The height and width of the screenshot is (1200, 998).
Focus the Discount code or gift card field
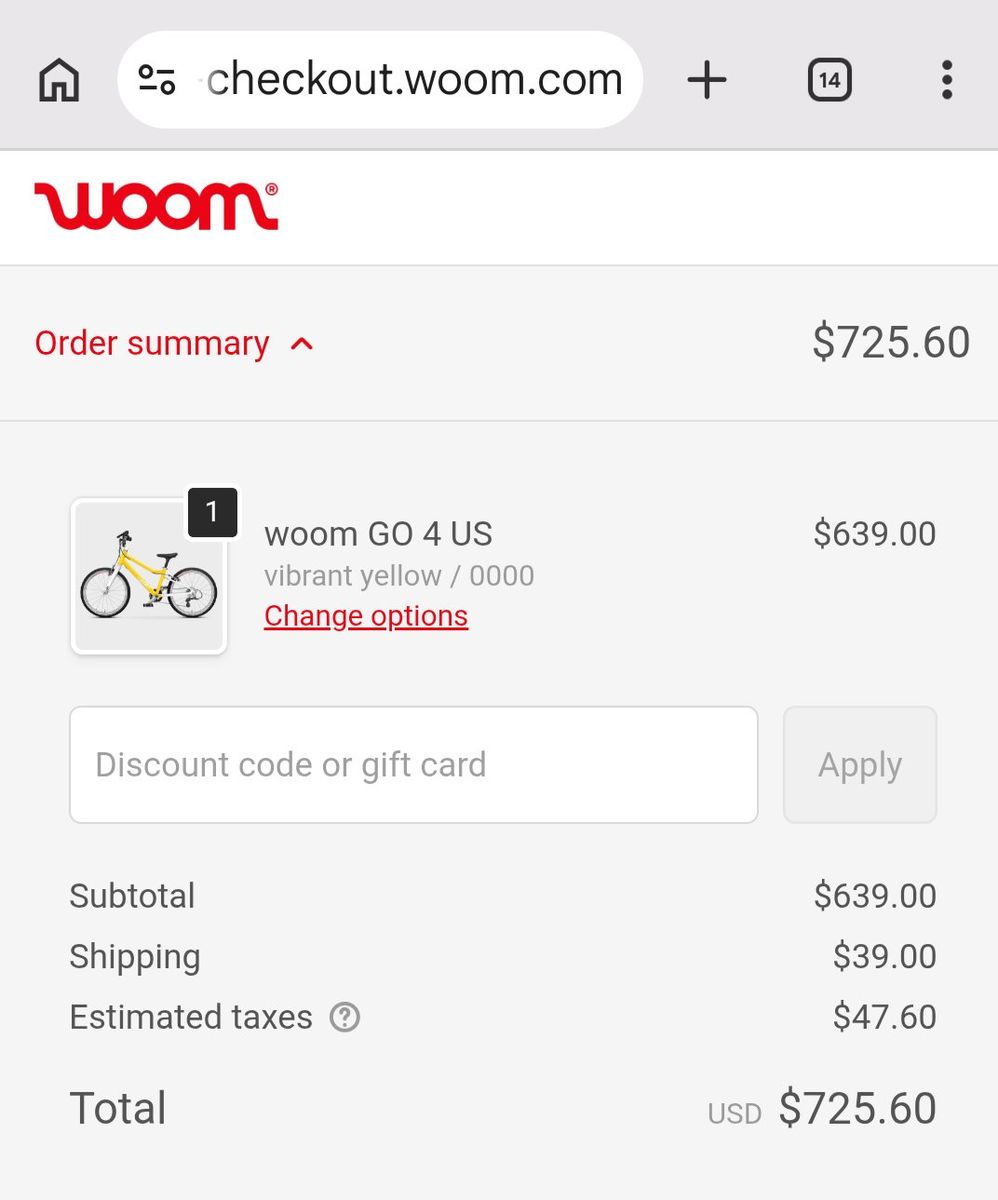[x=414, y=765]
